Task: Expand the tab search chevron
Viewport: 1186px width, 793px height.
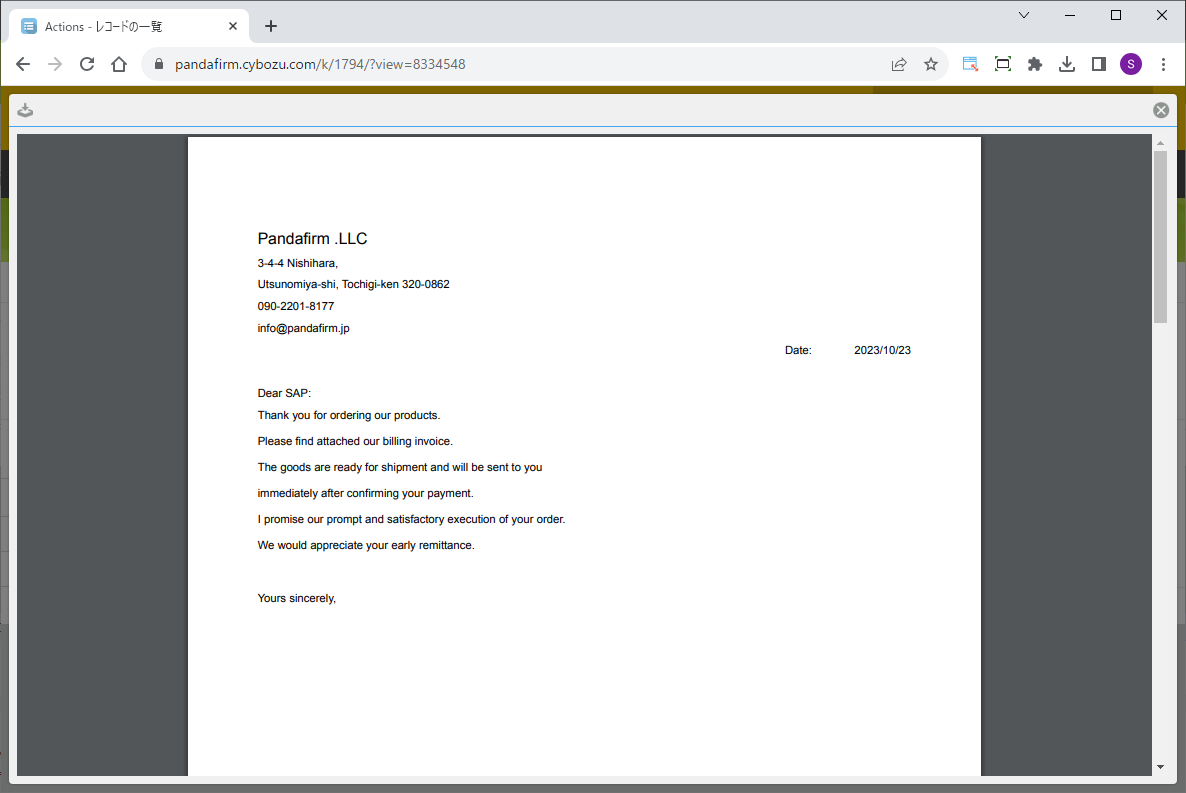Action: point(1024,15)
